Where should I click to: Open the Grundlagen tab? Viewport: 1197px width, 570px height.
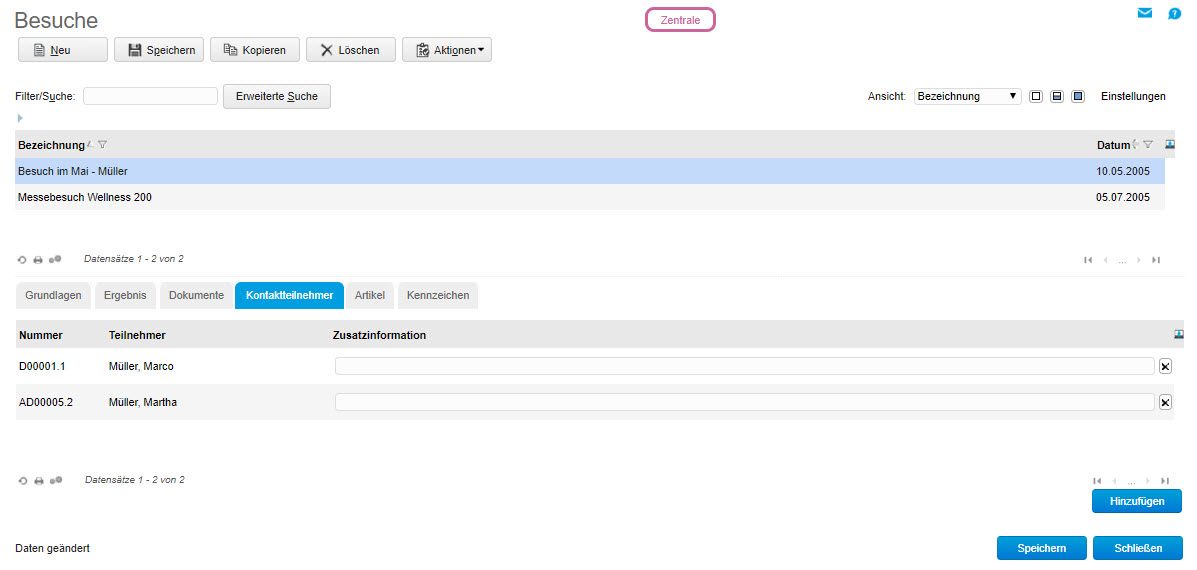click(53, 295)
